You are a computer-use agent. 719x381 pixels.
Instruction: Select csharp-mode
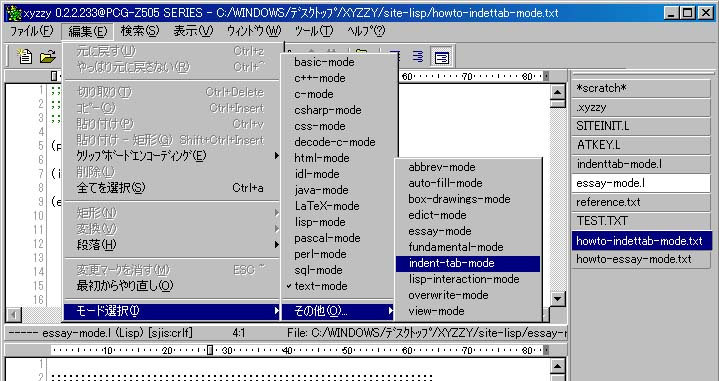click(x=338, y=110)
